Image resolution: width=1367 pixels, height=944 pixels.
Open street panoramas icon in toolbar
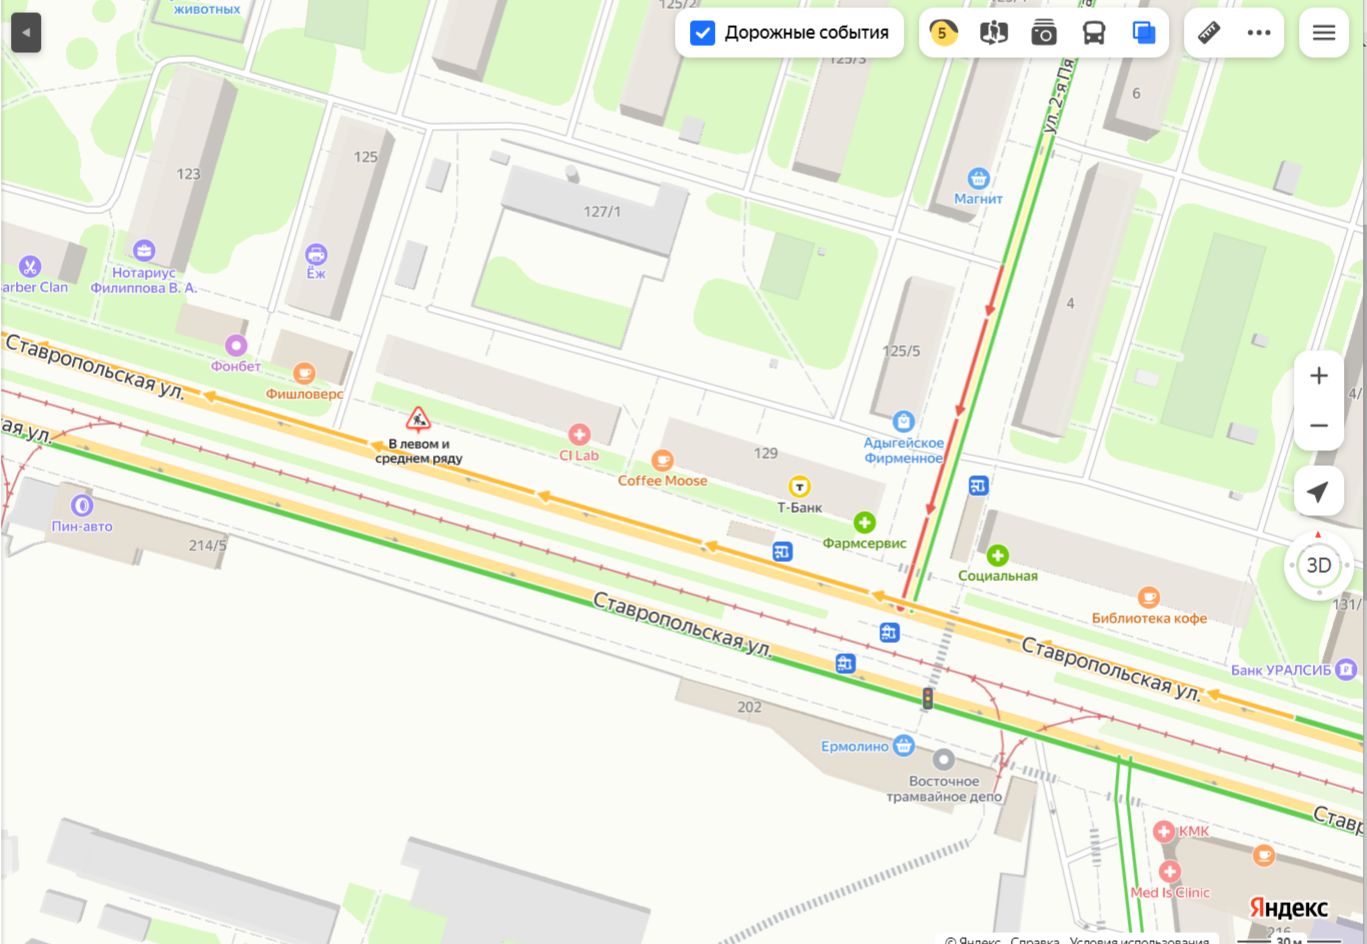(993, 33)
